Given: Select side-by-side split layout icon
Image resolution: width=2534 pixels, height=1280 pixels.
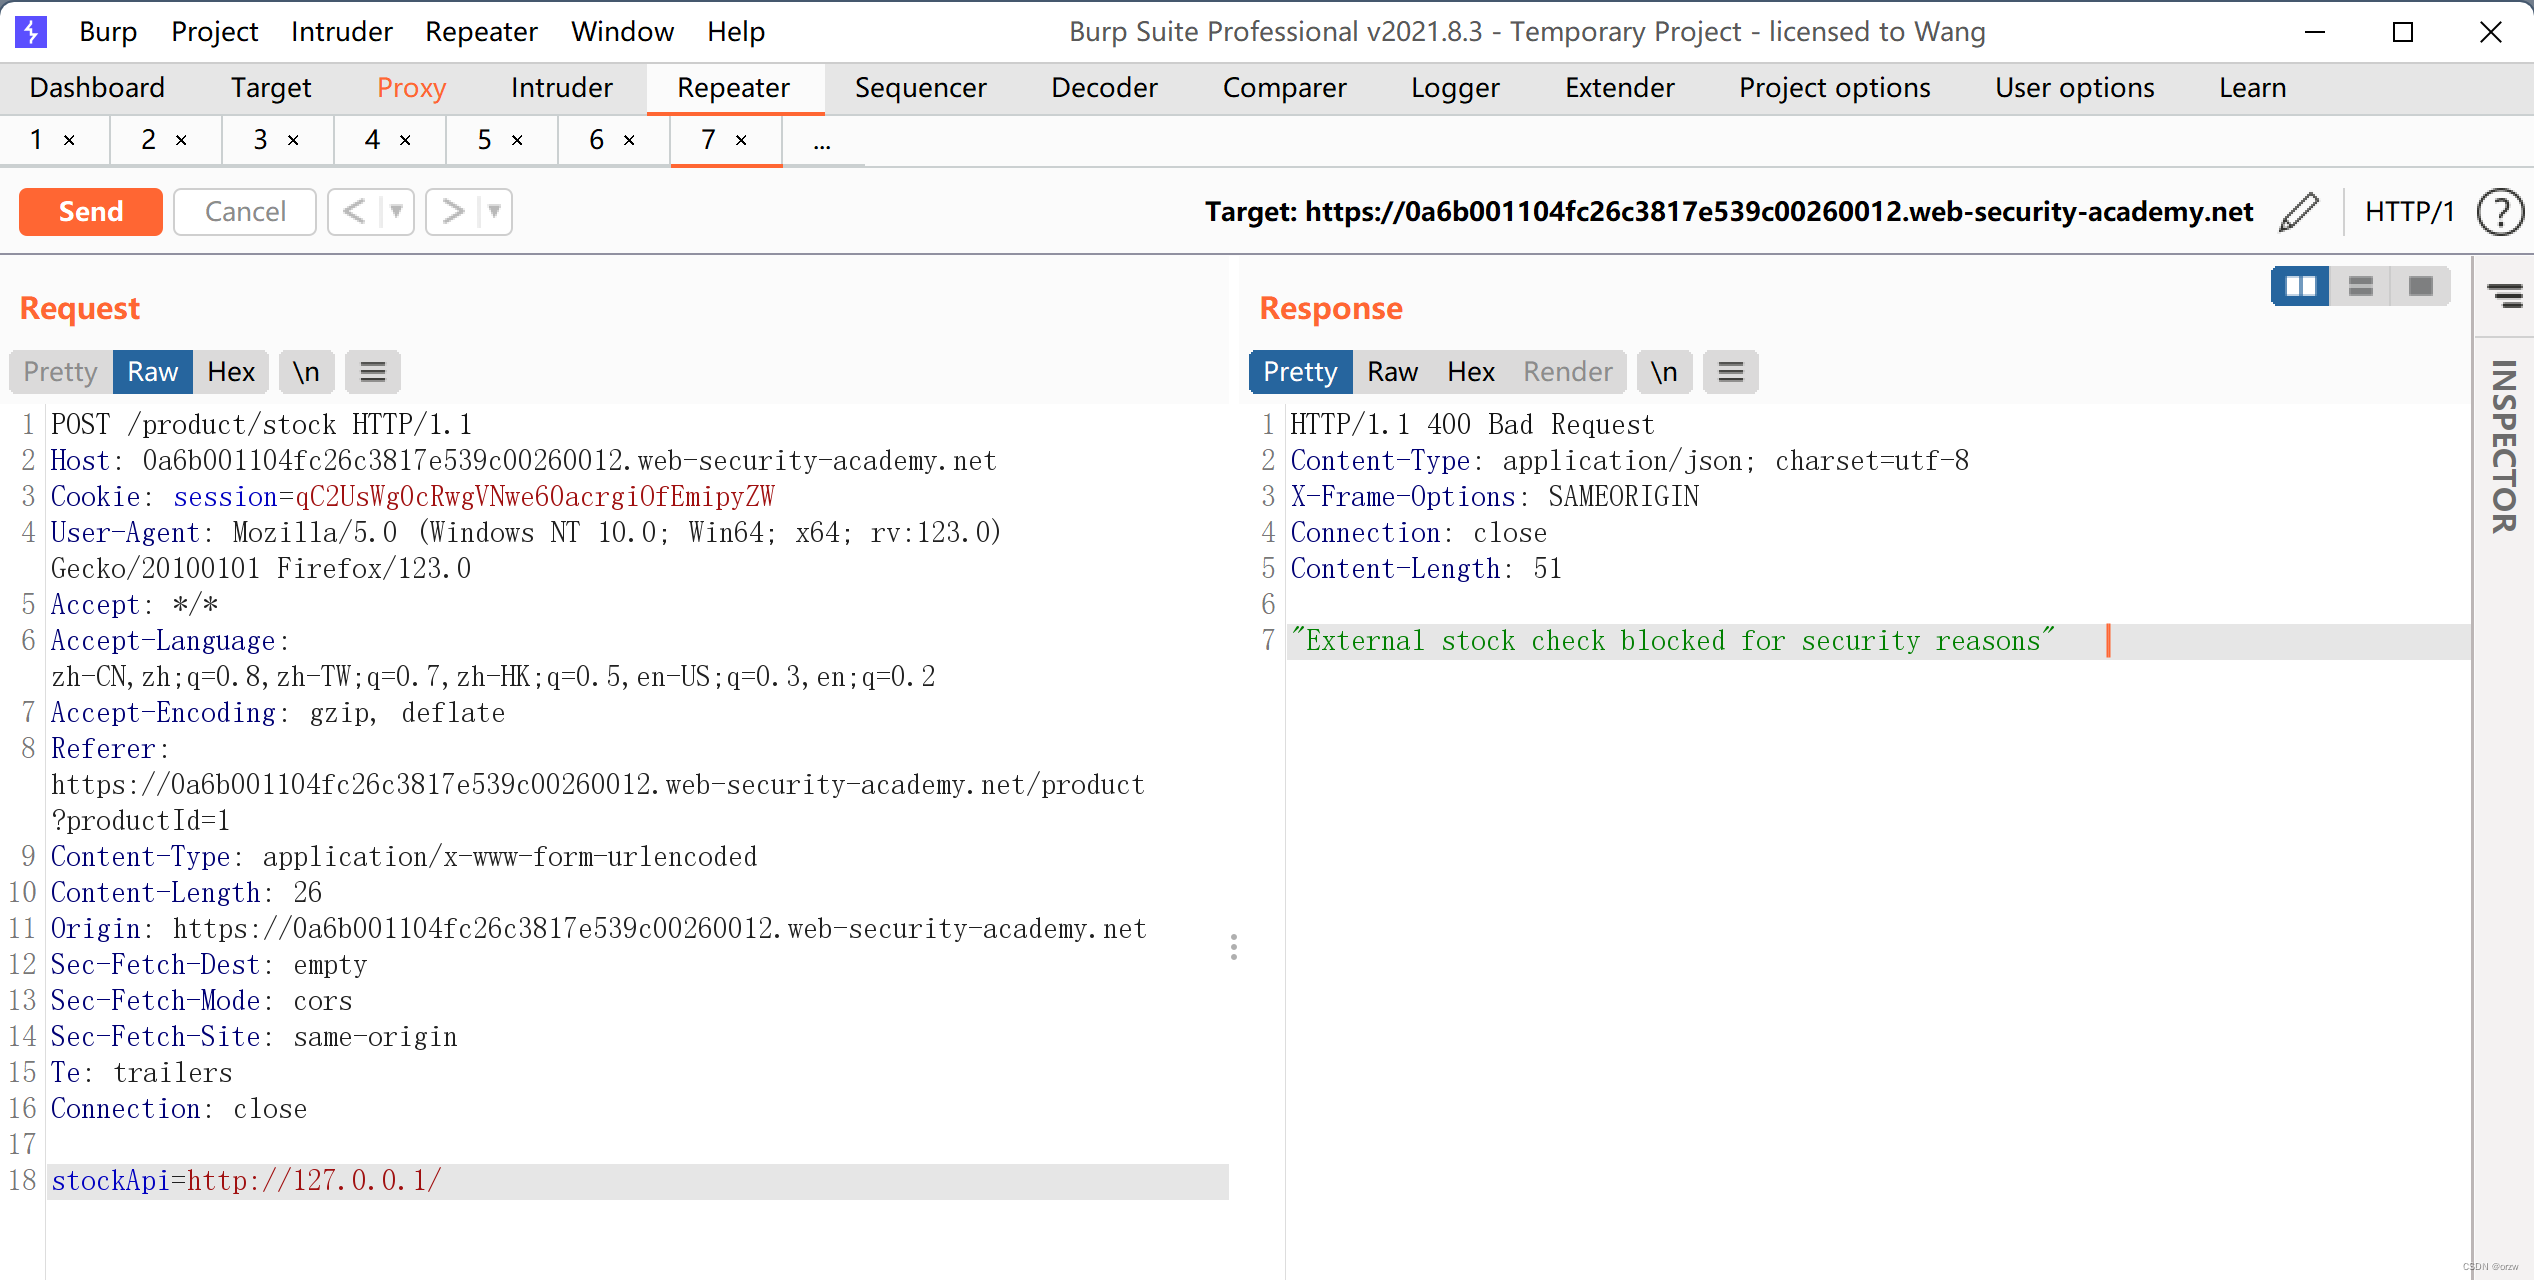Looking at the screenshot, I should tap(2300, 287).
